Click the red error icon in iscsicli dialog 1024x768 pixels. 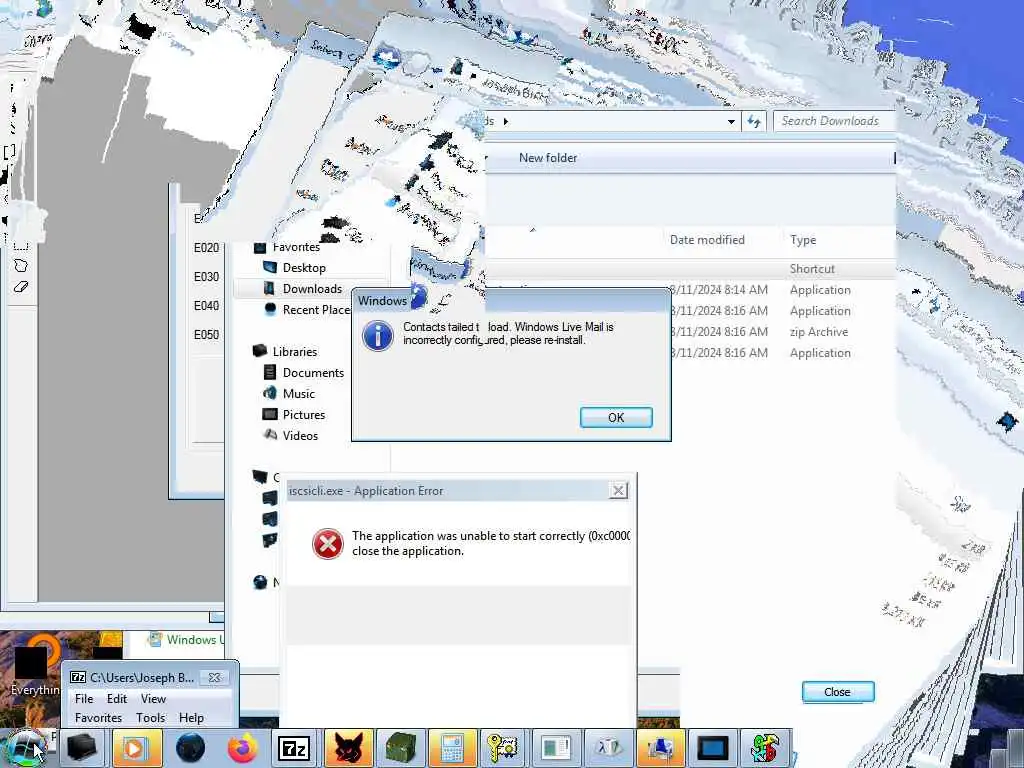click(327, 543)
